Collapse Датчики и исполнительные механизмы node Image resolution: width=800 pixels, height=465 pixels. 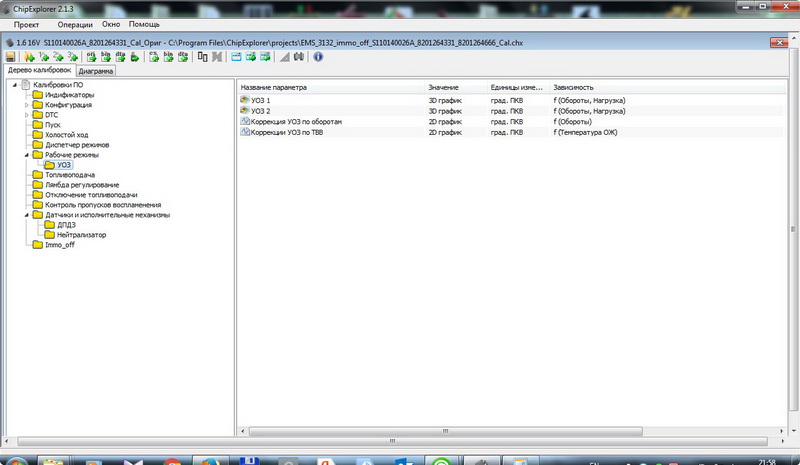click(27, 215)
